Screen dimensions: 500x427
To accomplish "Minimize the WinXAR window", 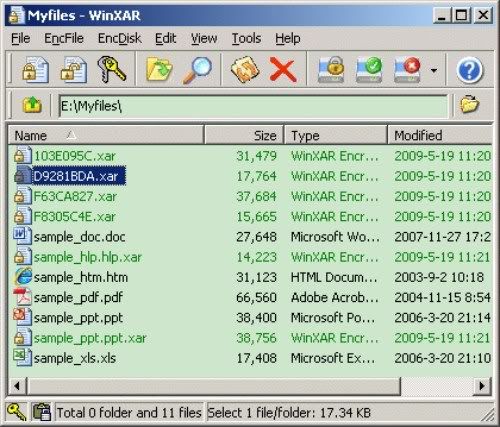I will point(442,15).
